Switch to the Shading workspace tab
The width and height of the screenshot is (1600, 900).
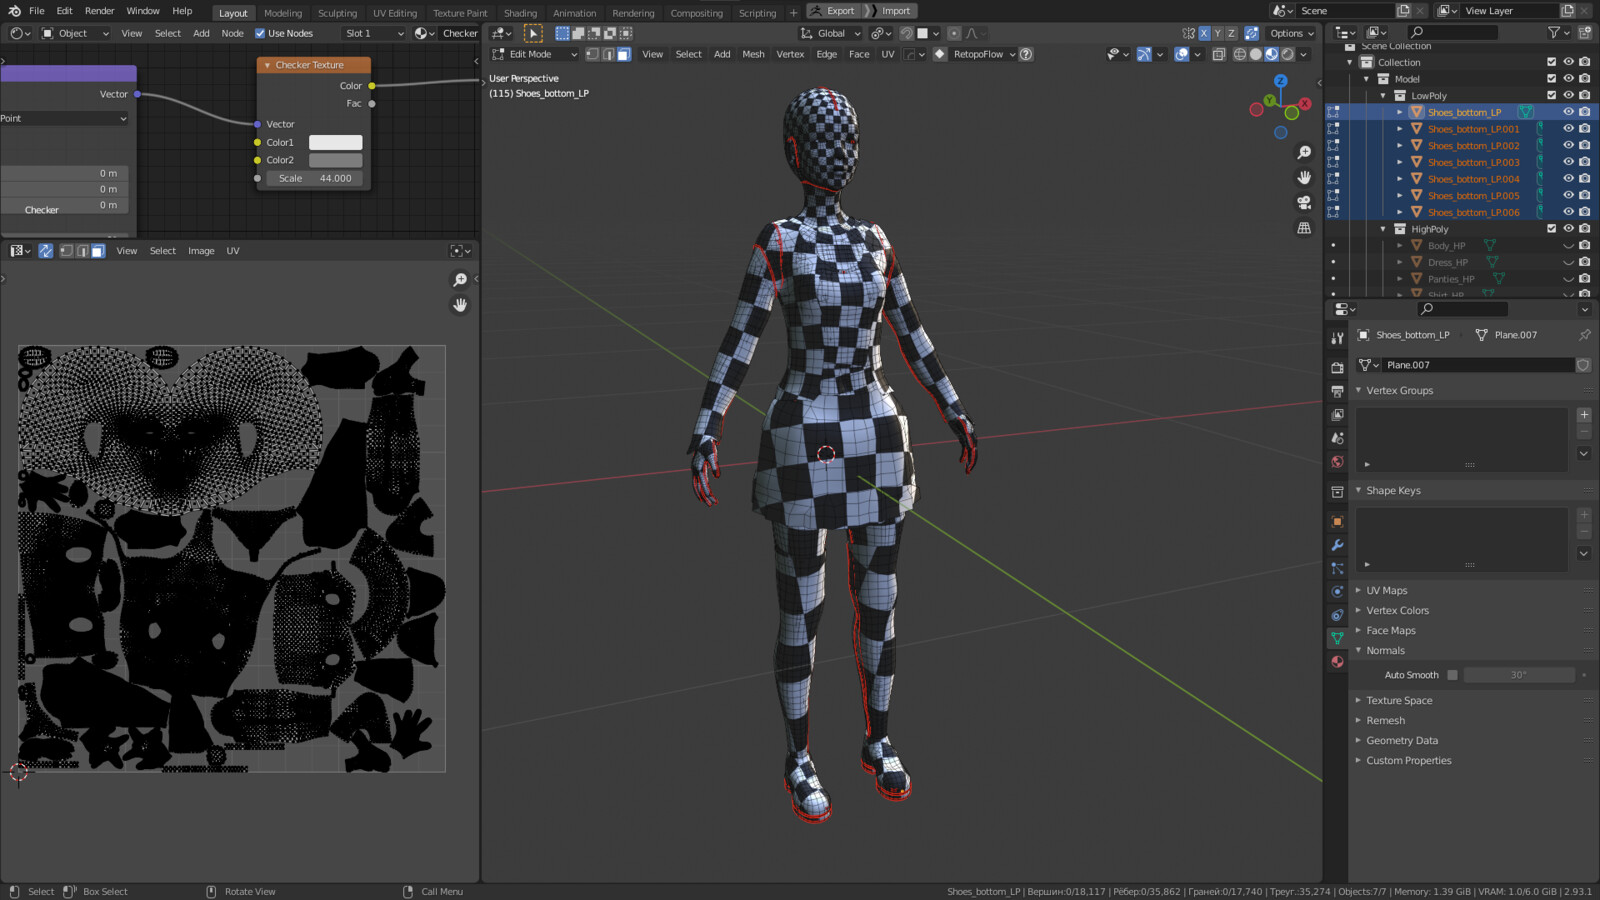[520, 11]
